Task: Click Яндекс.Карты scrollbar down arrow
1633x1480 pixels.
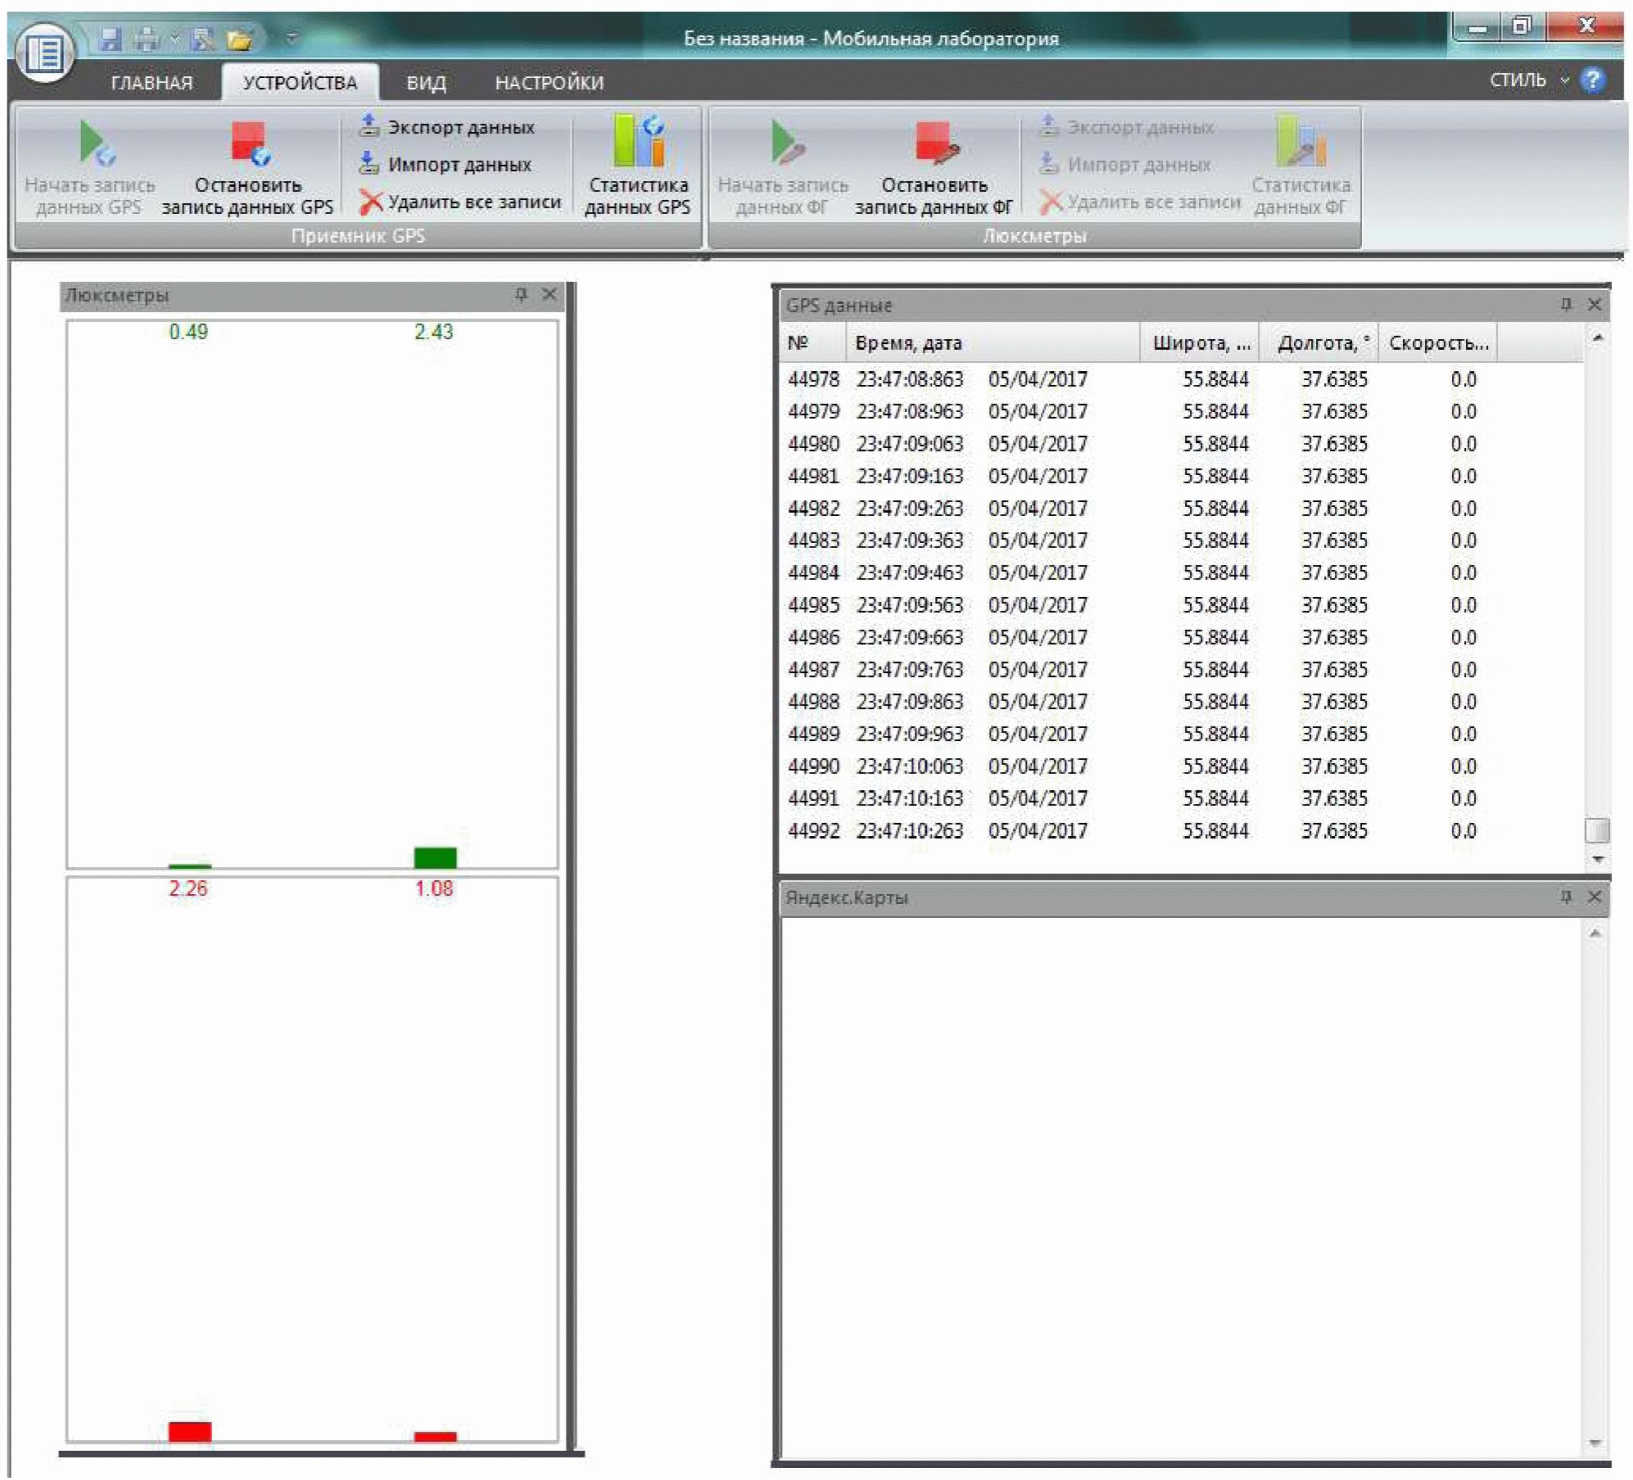Action: coord(1595,1442)
